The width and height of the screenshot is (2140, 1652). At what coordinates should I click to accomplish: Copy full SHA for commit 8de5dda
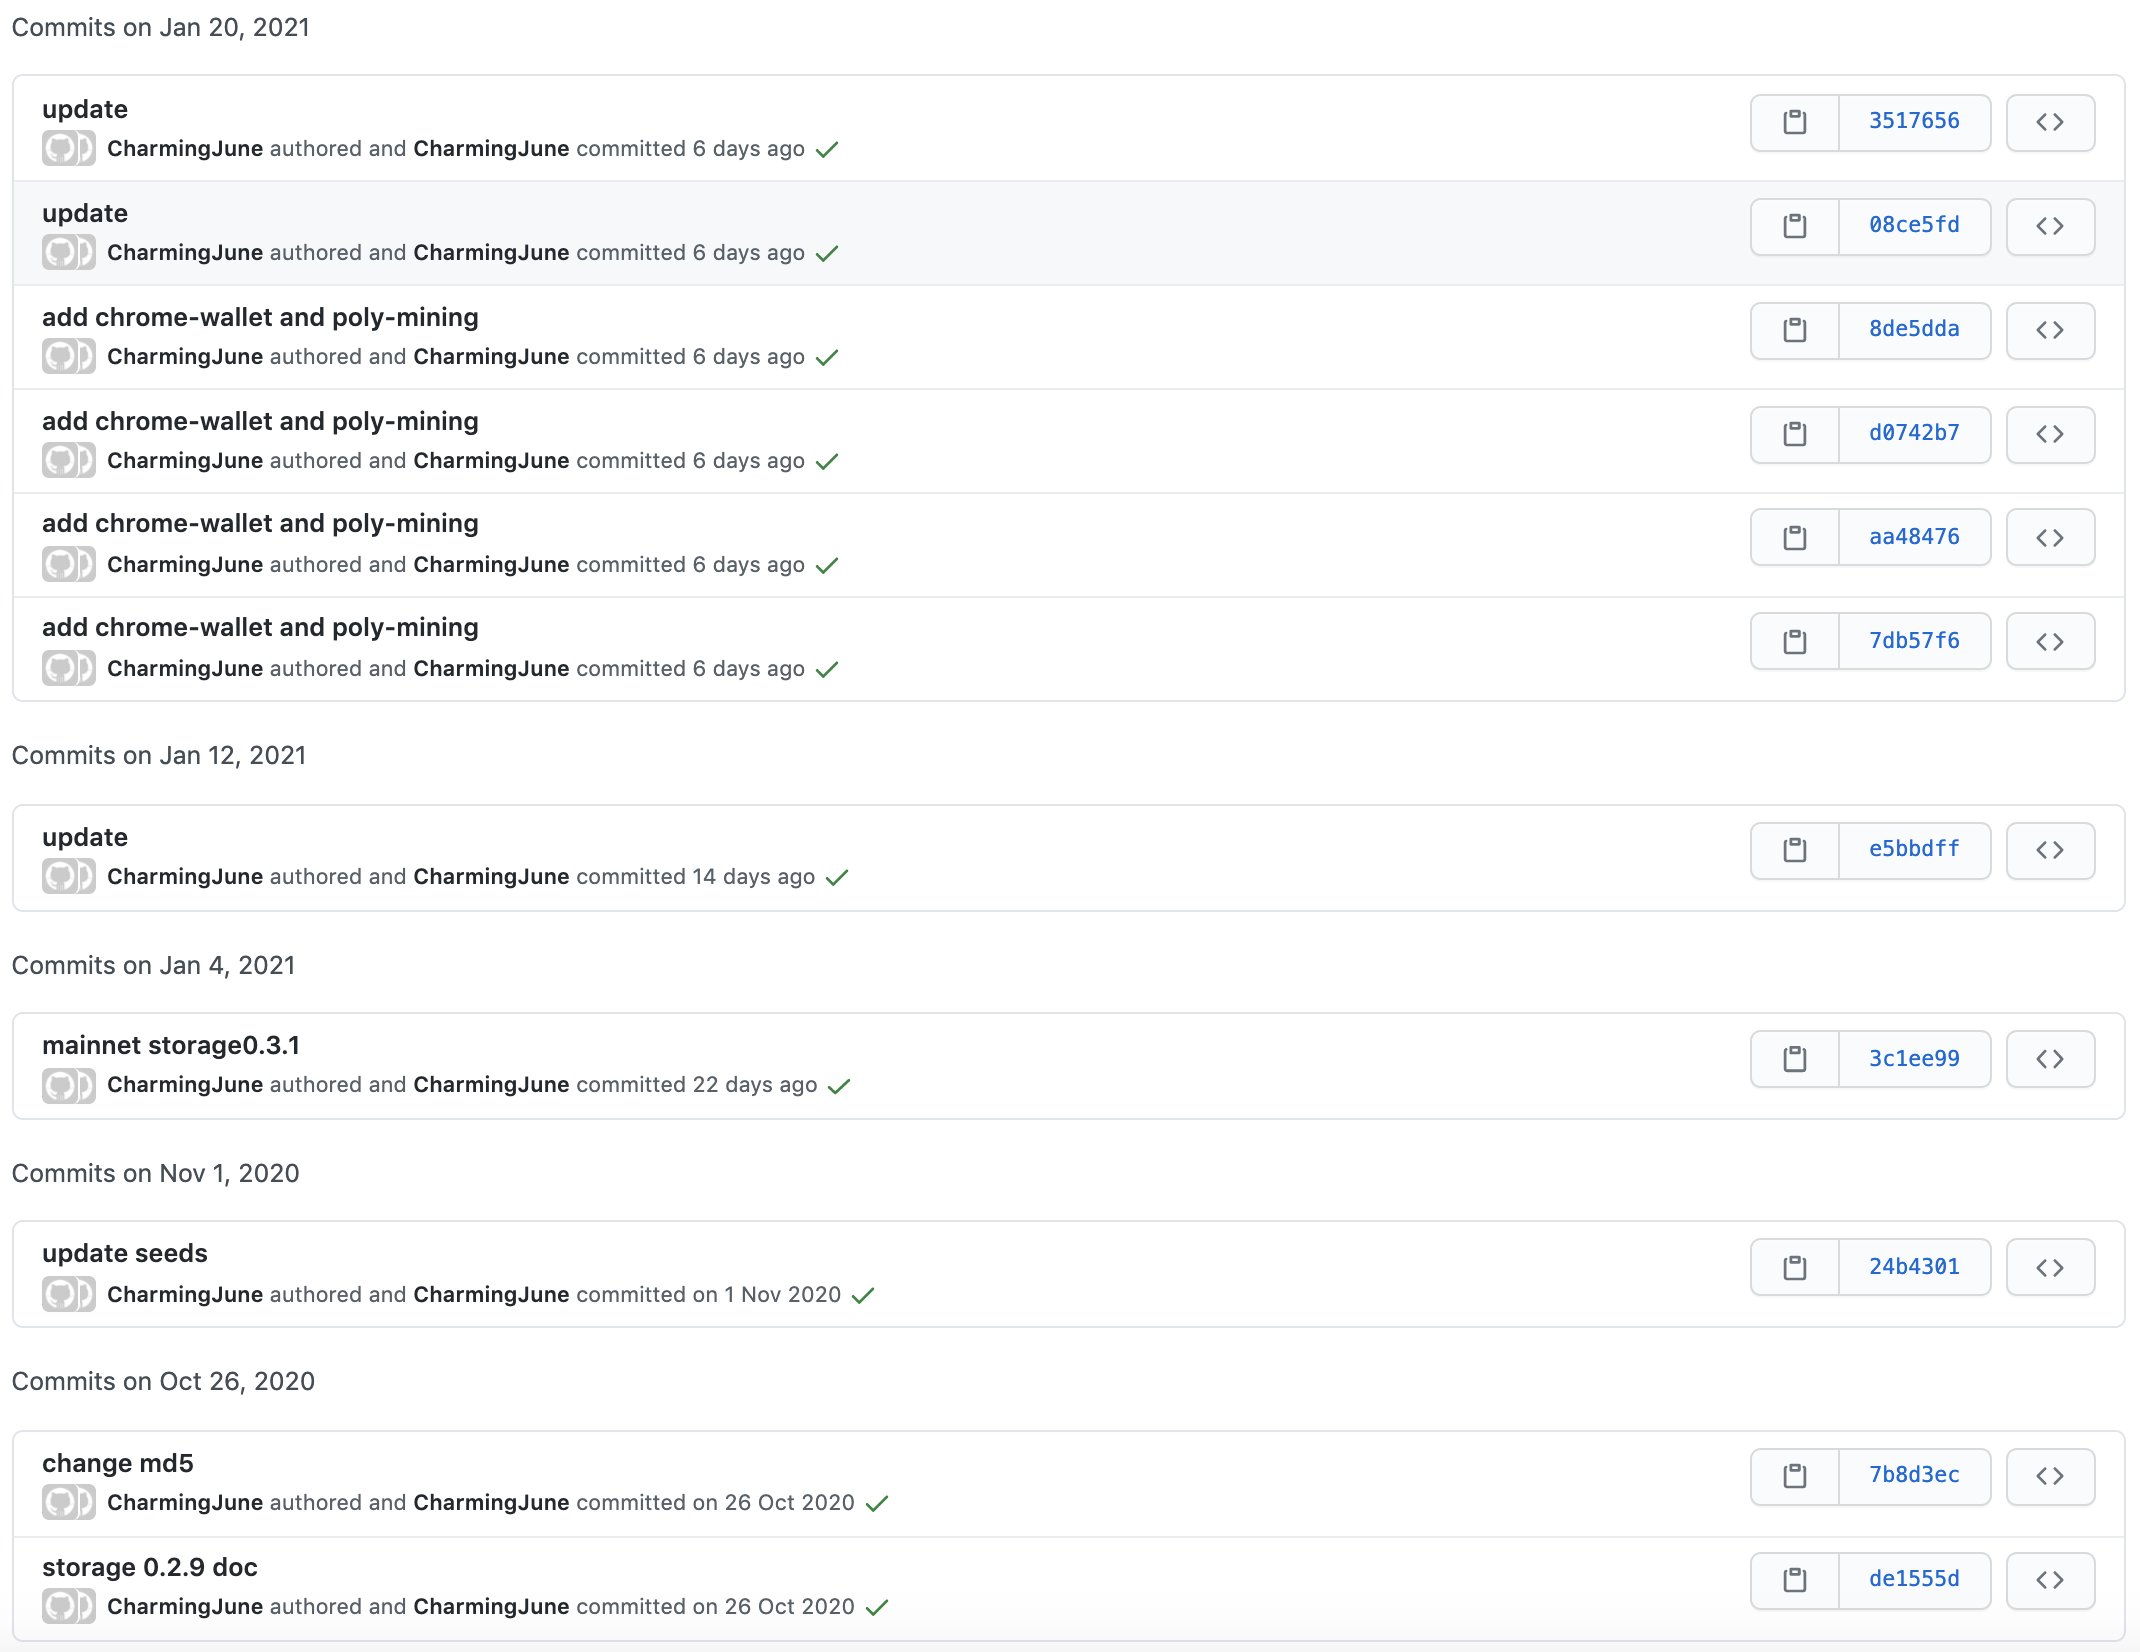click(1795, 330)
